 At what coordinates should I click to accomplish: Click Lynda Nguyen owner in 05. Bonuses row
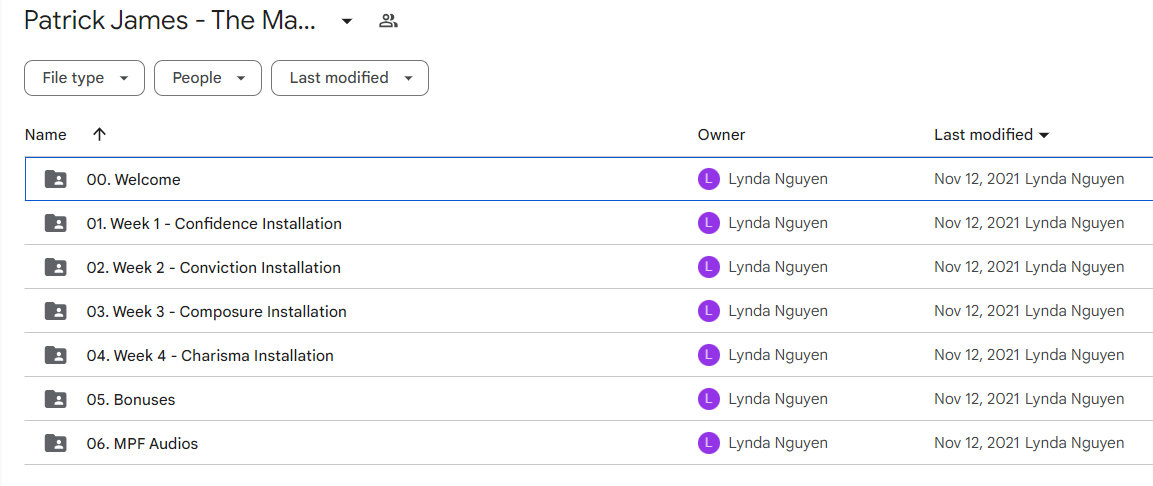click(x=778, y=399)
